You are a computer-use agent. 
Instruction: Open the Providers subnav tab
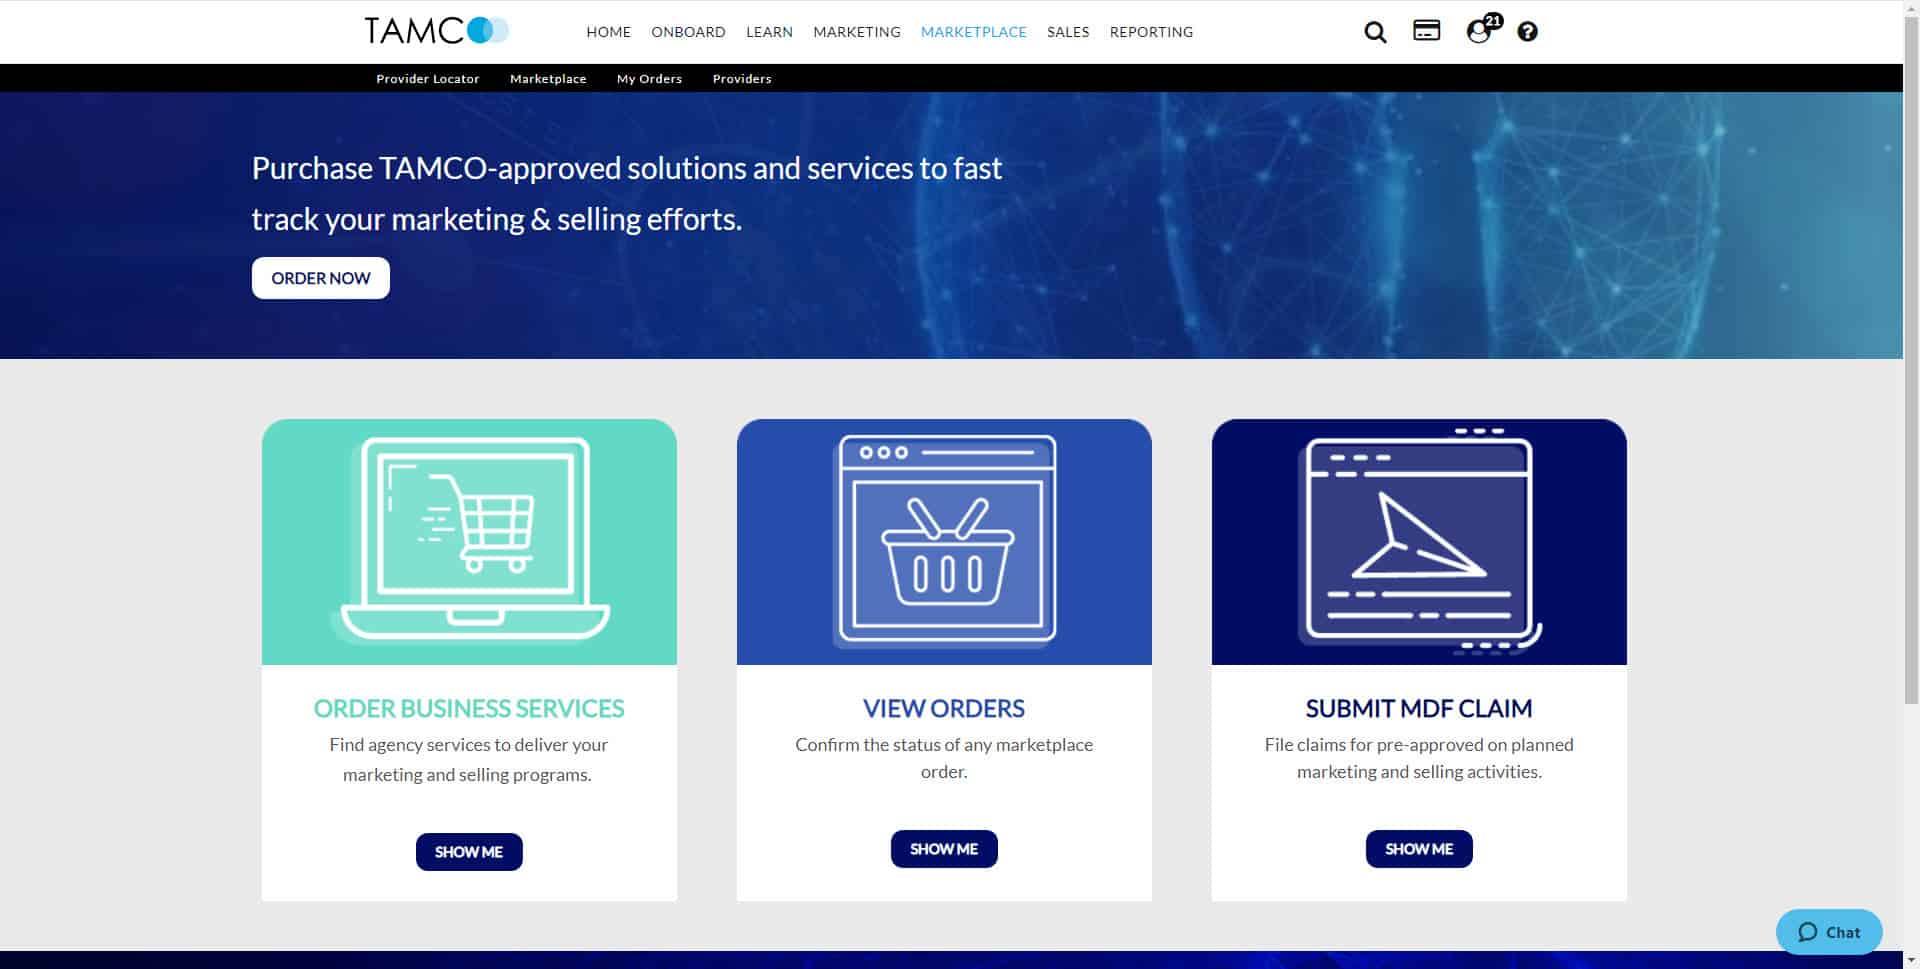741,79
